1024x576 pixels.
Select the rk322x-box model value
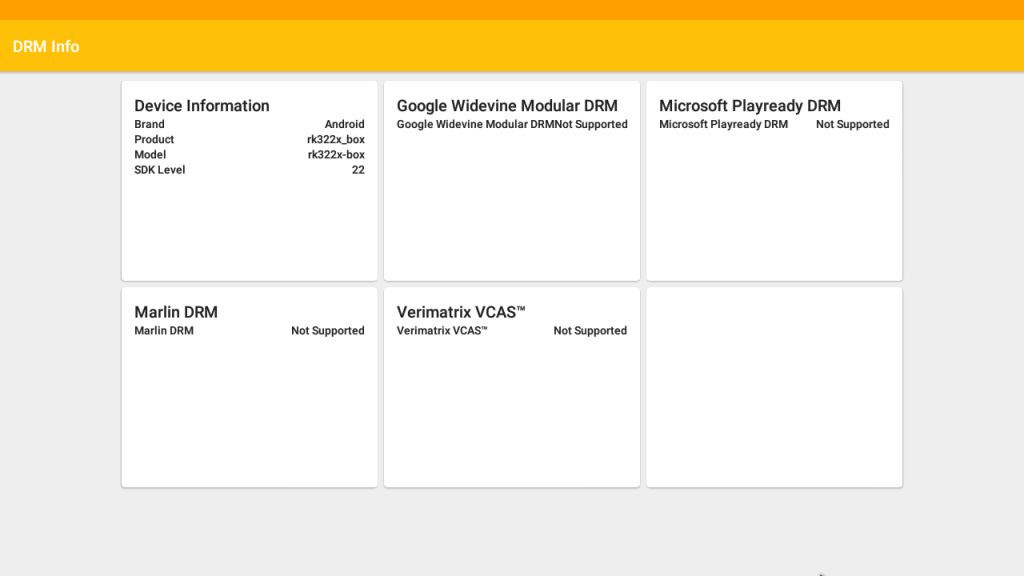tap(336, 154)
